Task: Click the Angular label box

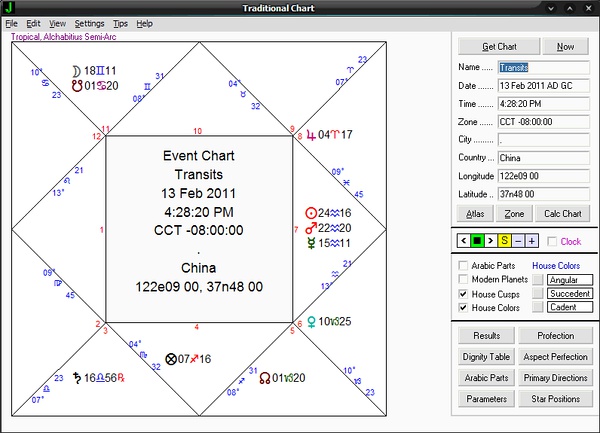Action: [570, 280]
